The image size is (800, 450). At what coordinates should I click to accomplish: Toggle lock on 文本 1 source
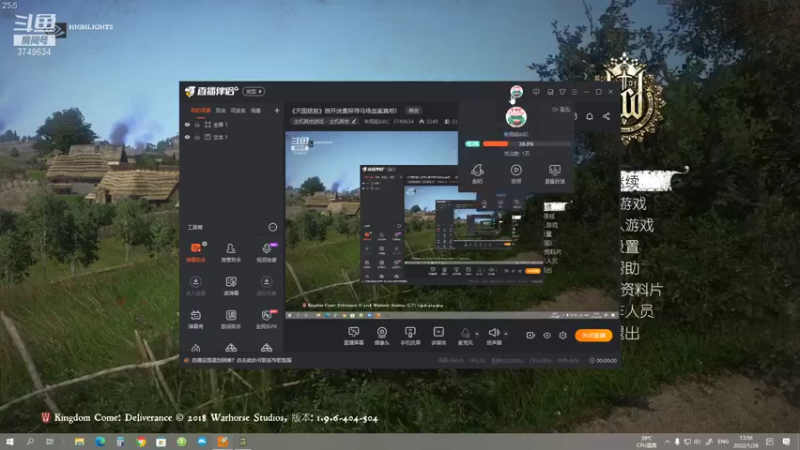(x=197, y=137)
